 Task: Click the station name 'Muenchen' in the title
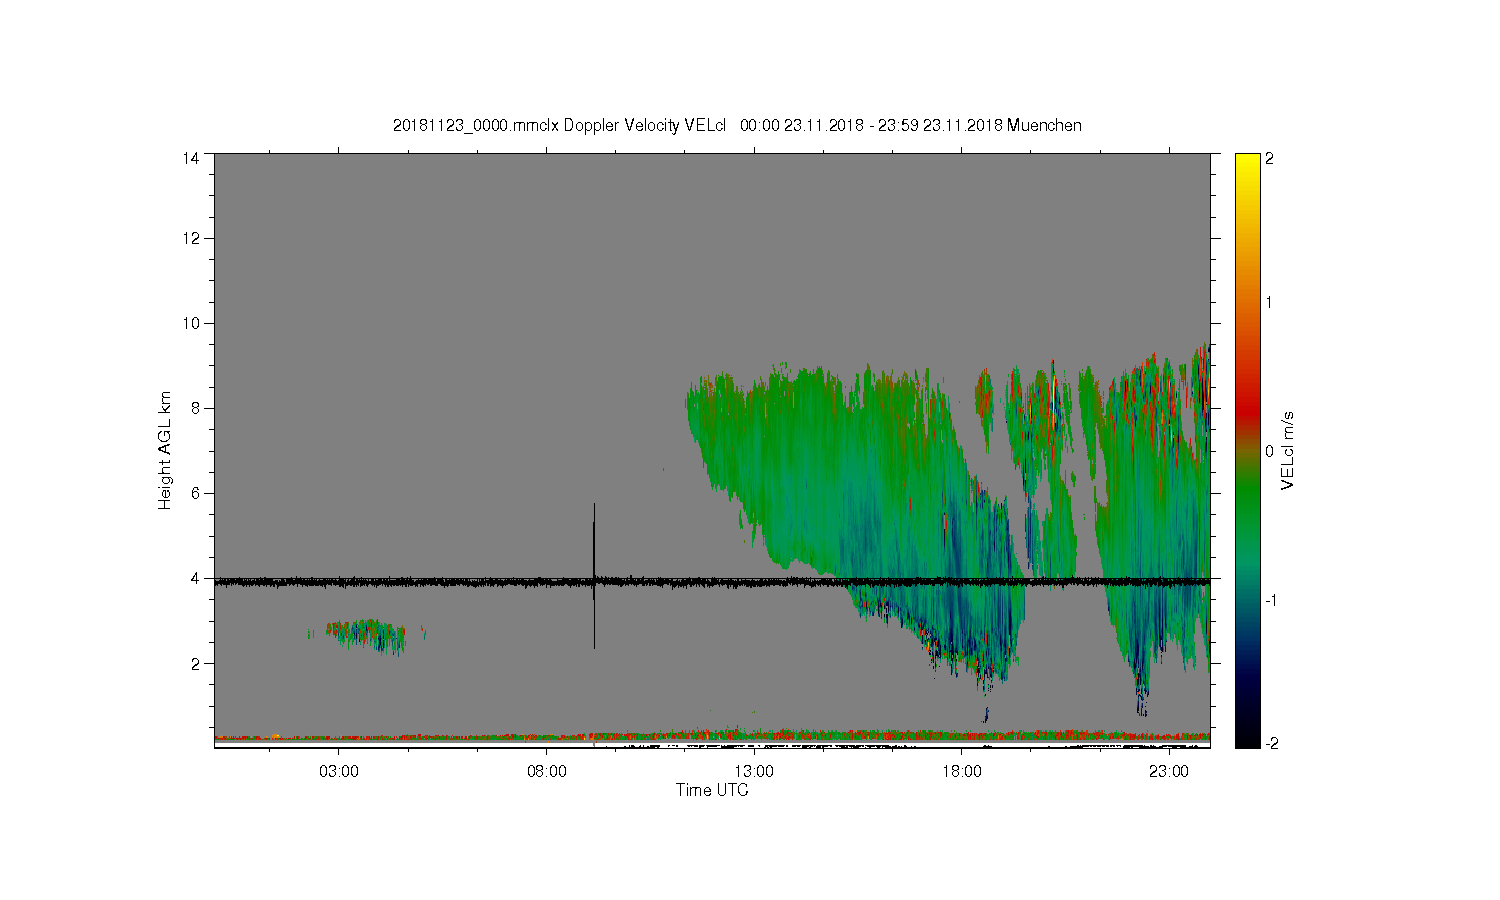[x=1044, y=126]
